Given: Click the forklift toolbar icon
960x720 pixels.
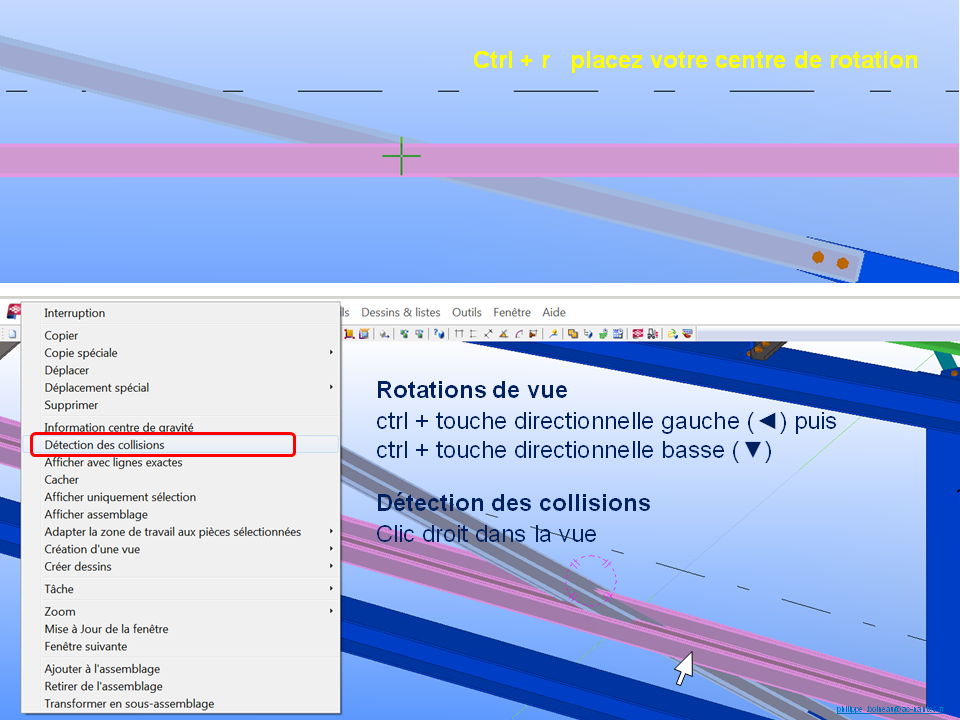Looking at the screenshot, I should [653, 334].
